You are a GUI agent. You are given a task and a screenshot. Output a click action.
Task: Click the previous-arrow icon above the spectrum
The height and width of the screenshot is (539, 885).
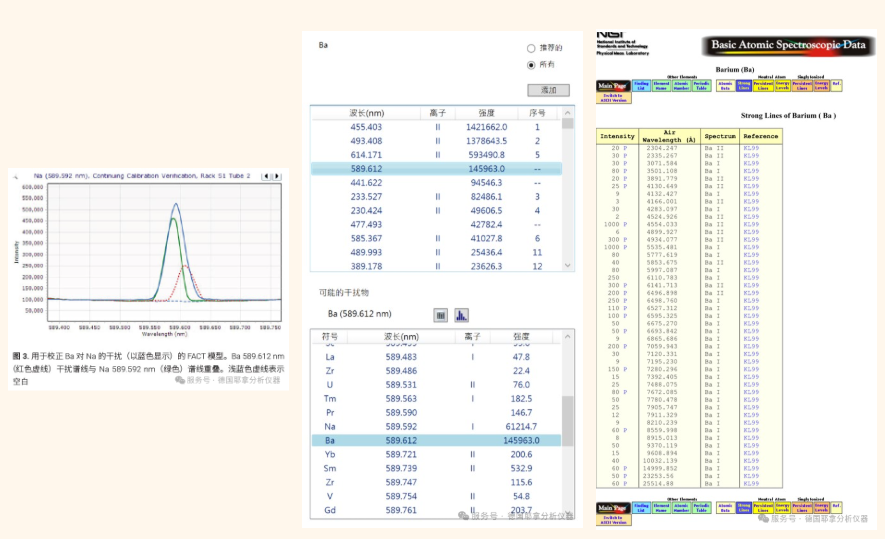pyautogui.click(x=265, y=176)
